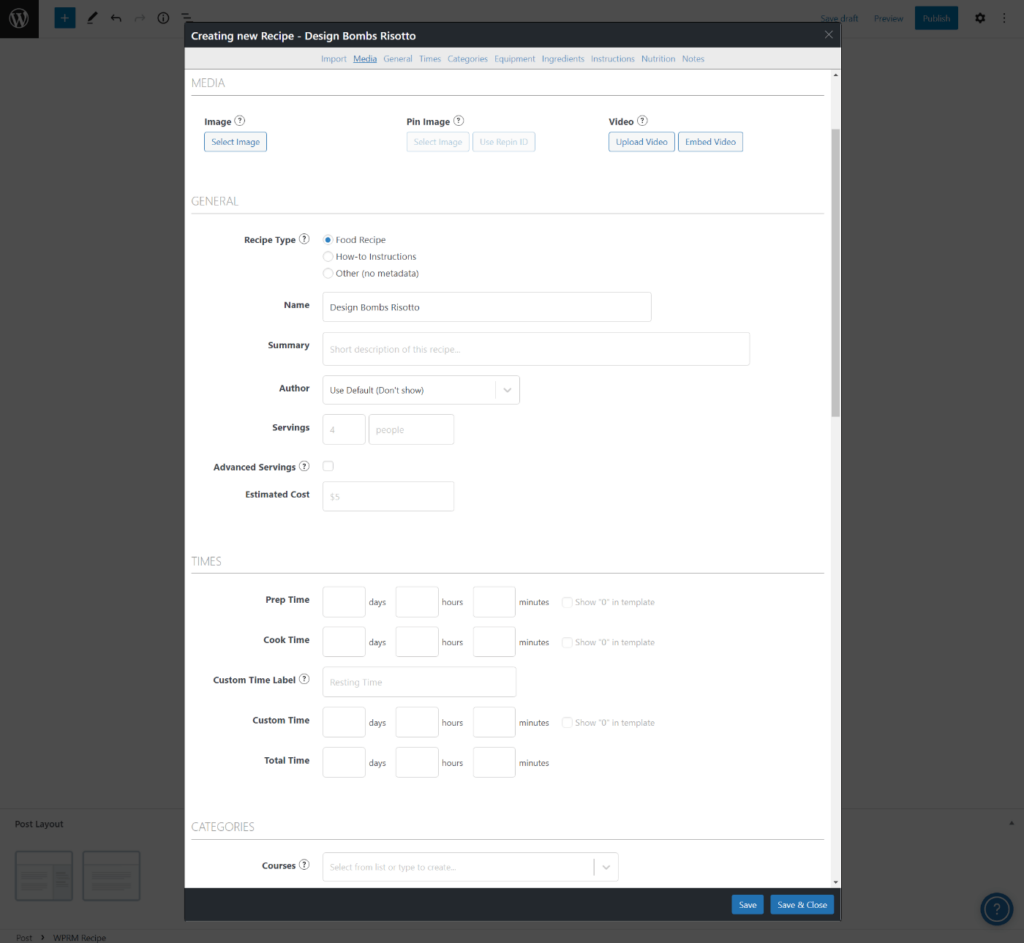This screenshot has width=1024, height=943.
Task: Click the servings unit "people" field
Action: 411,430
